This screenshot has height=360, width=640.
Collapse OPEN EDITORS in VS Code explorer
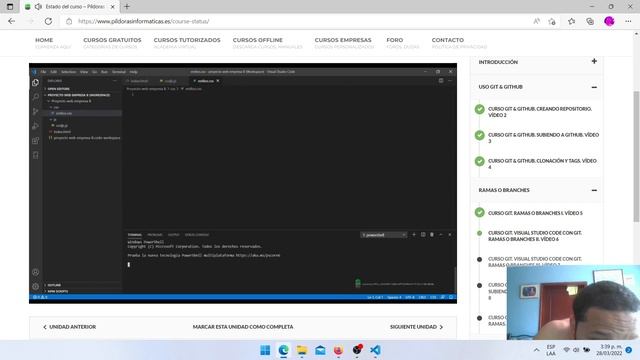click(58, 89)
